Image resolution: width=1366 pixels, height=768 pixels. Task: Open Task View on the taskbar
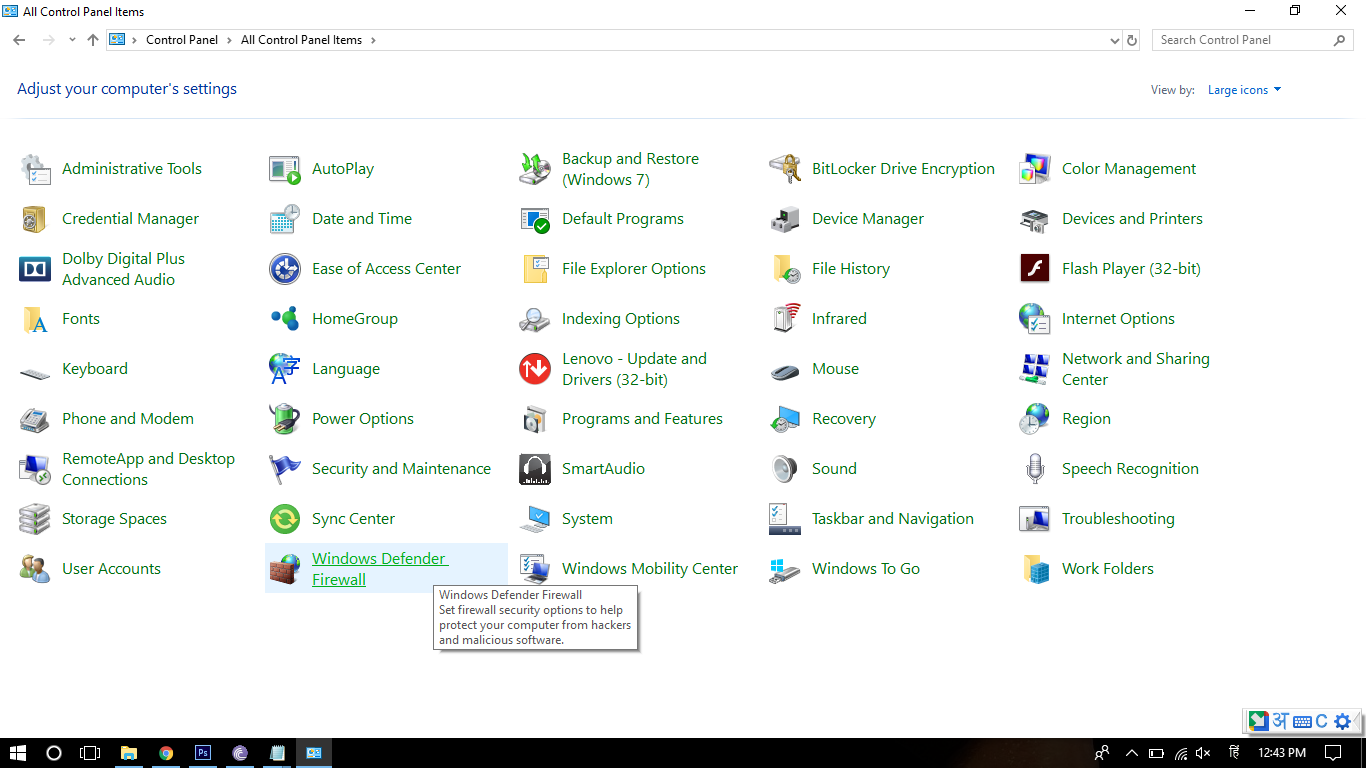click(90, 753)
